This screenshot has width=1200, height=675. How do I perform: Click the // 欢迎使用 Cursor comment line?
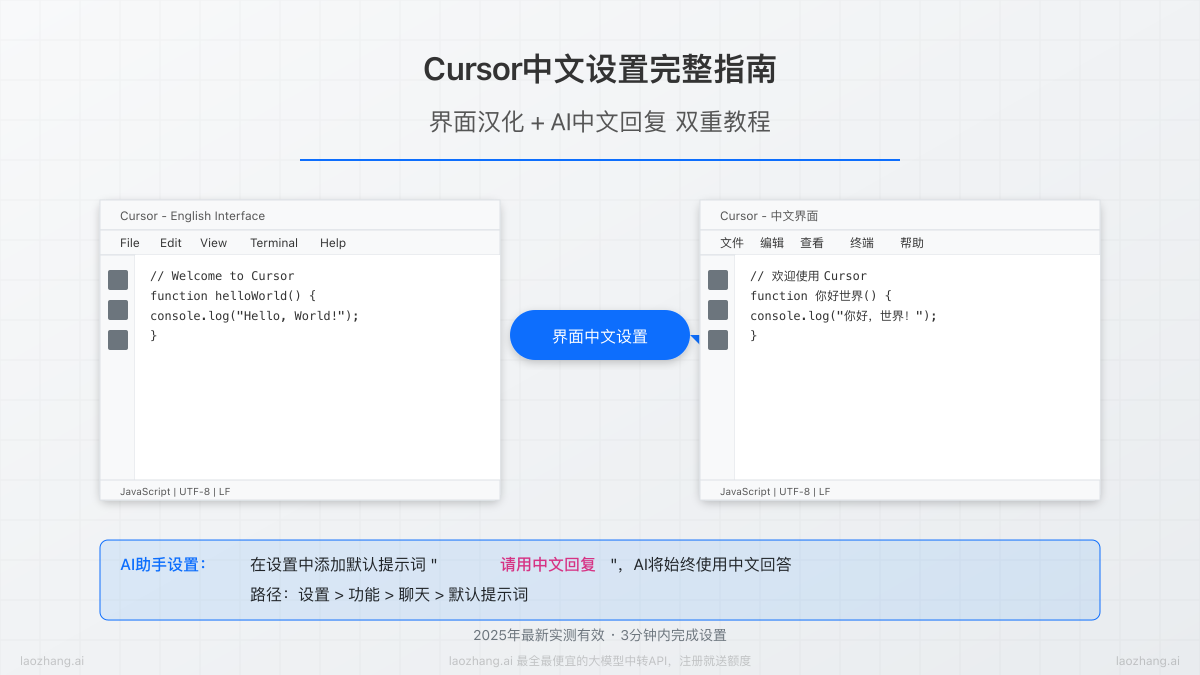click(808, 276)
